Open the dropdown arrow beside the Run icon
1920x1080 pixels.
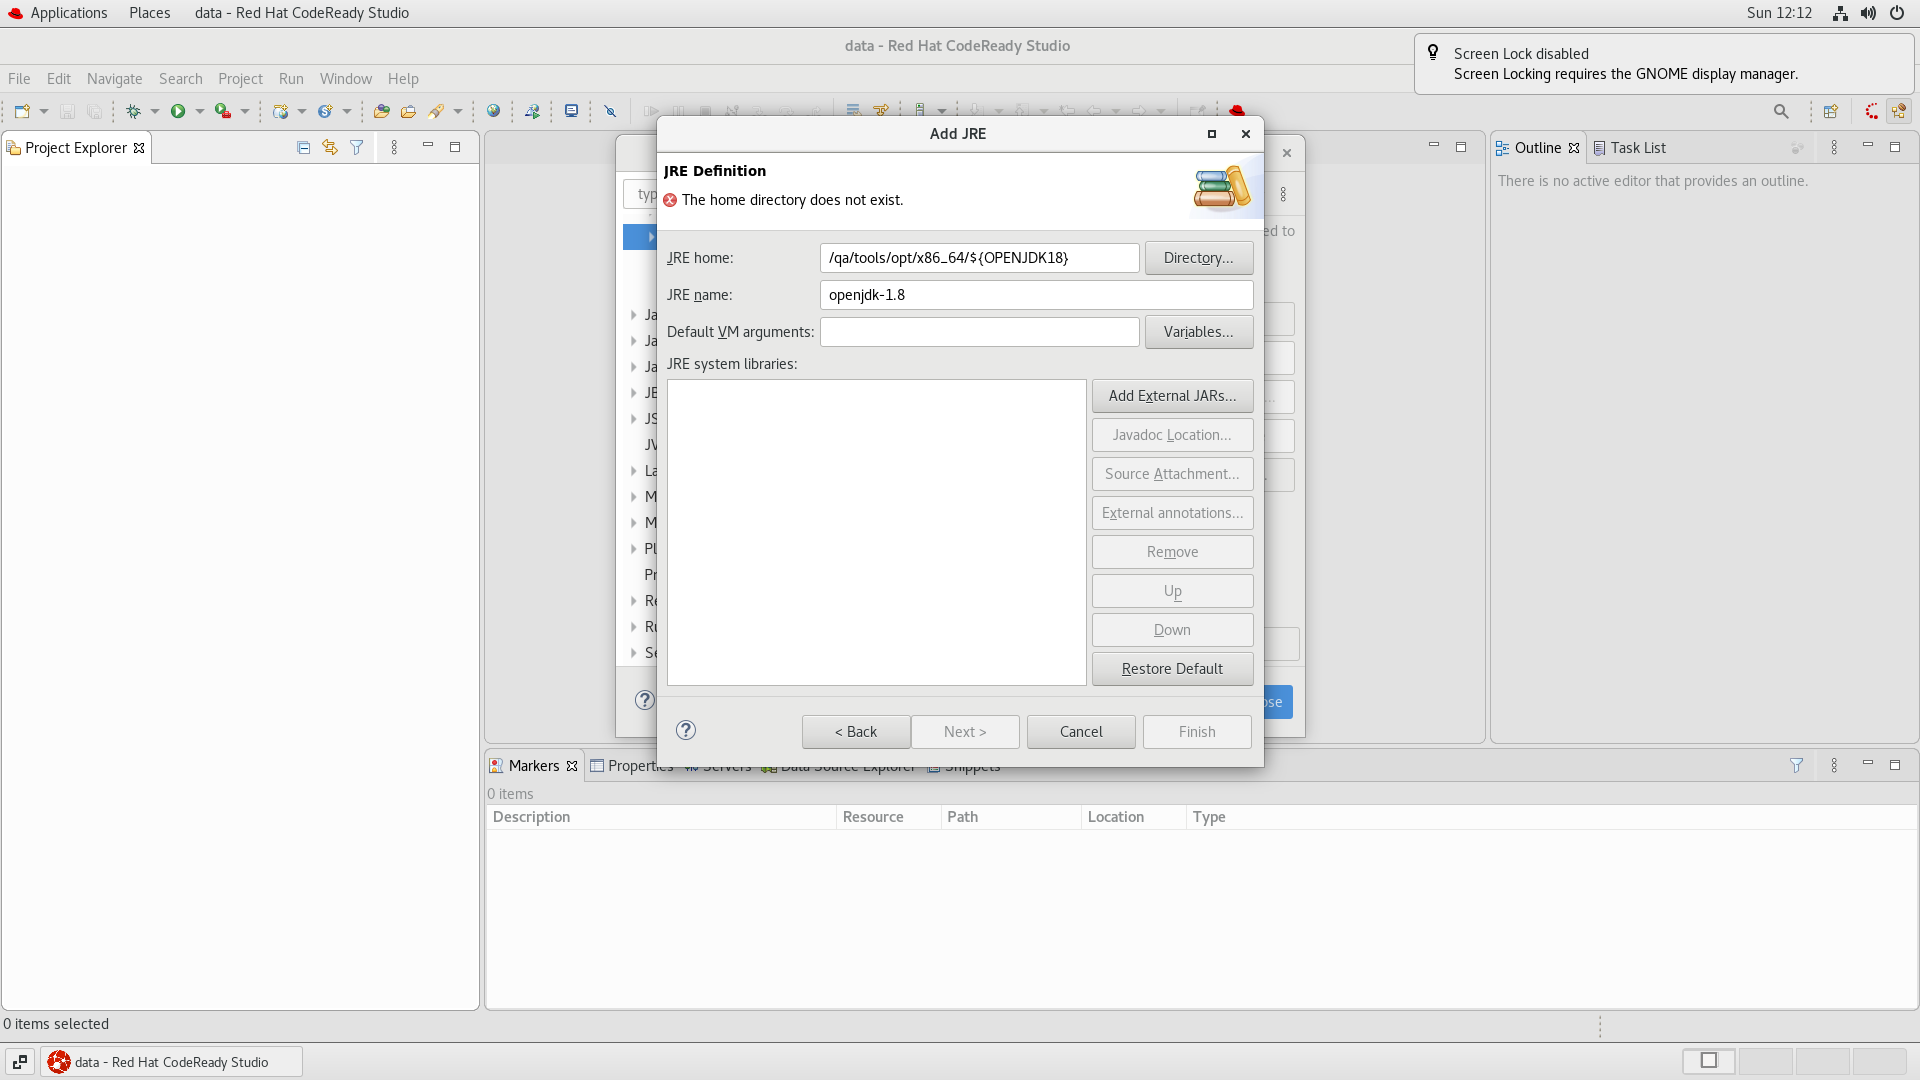click(x=199, y=111)
